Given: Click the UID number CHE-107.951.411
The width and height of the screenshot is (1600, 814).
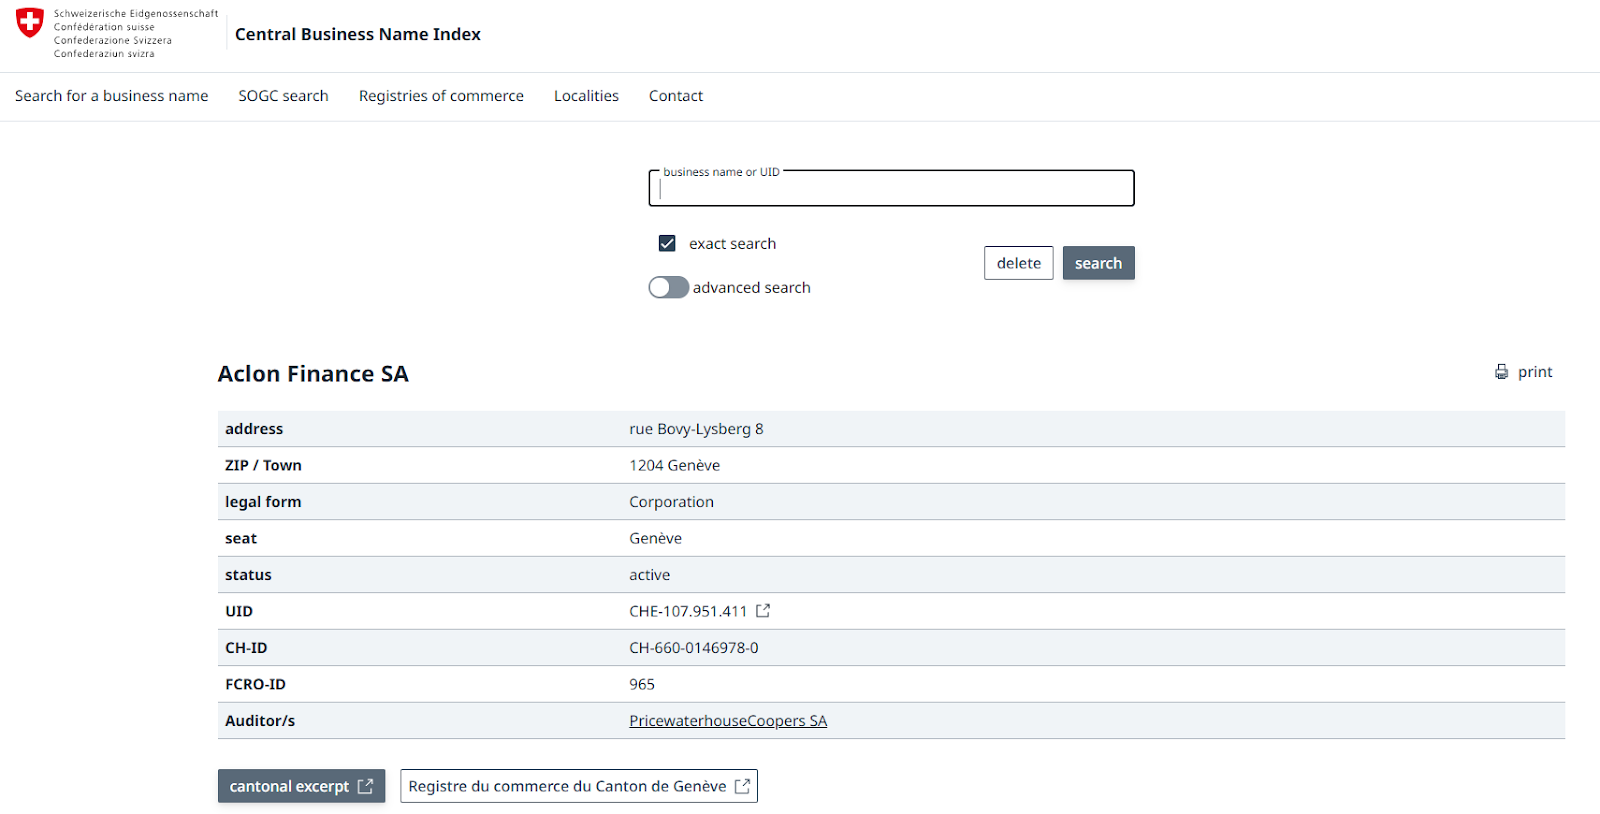Looking at the screenshot, I should click(688, 611).
